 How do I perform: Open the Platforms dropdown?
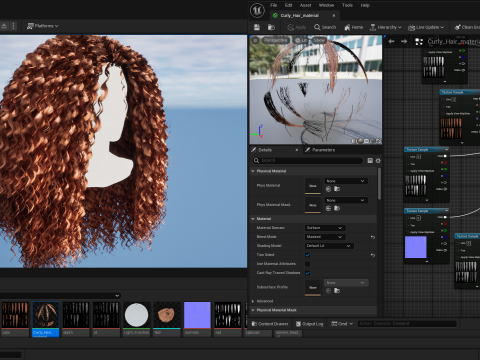click(x=42, y=26)
